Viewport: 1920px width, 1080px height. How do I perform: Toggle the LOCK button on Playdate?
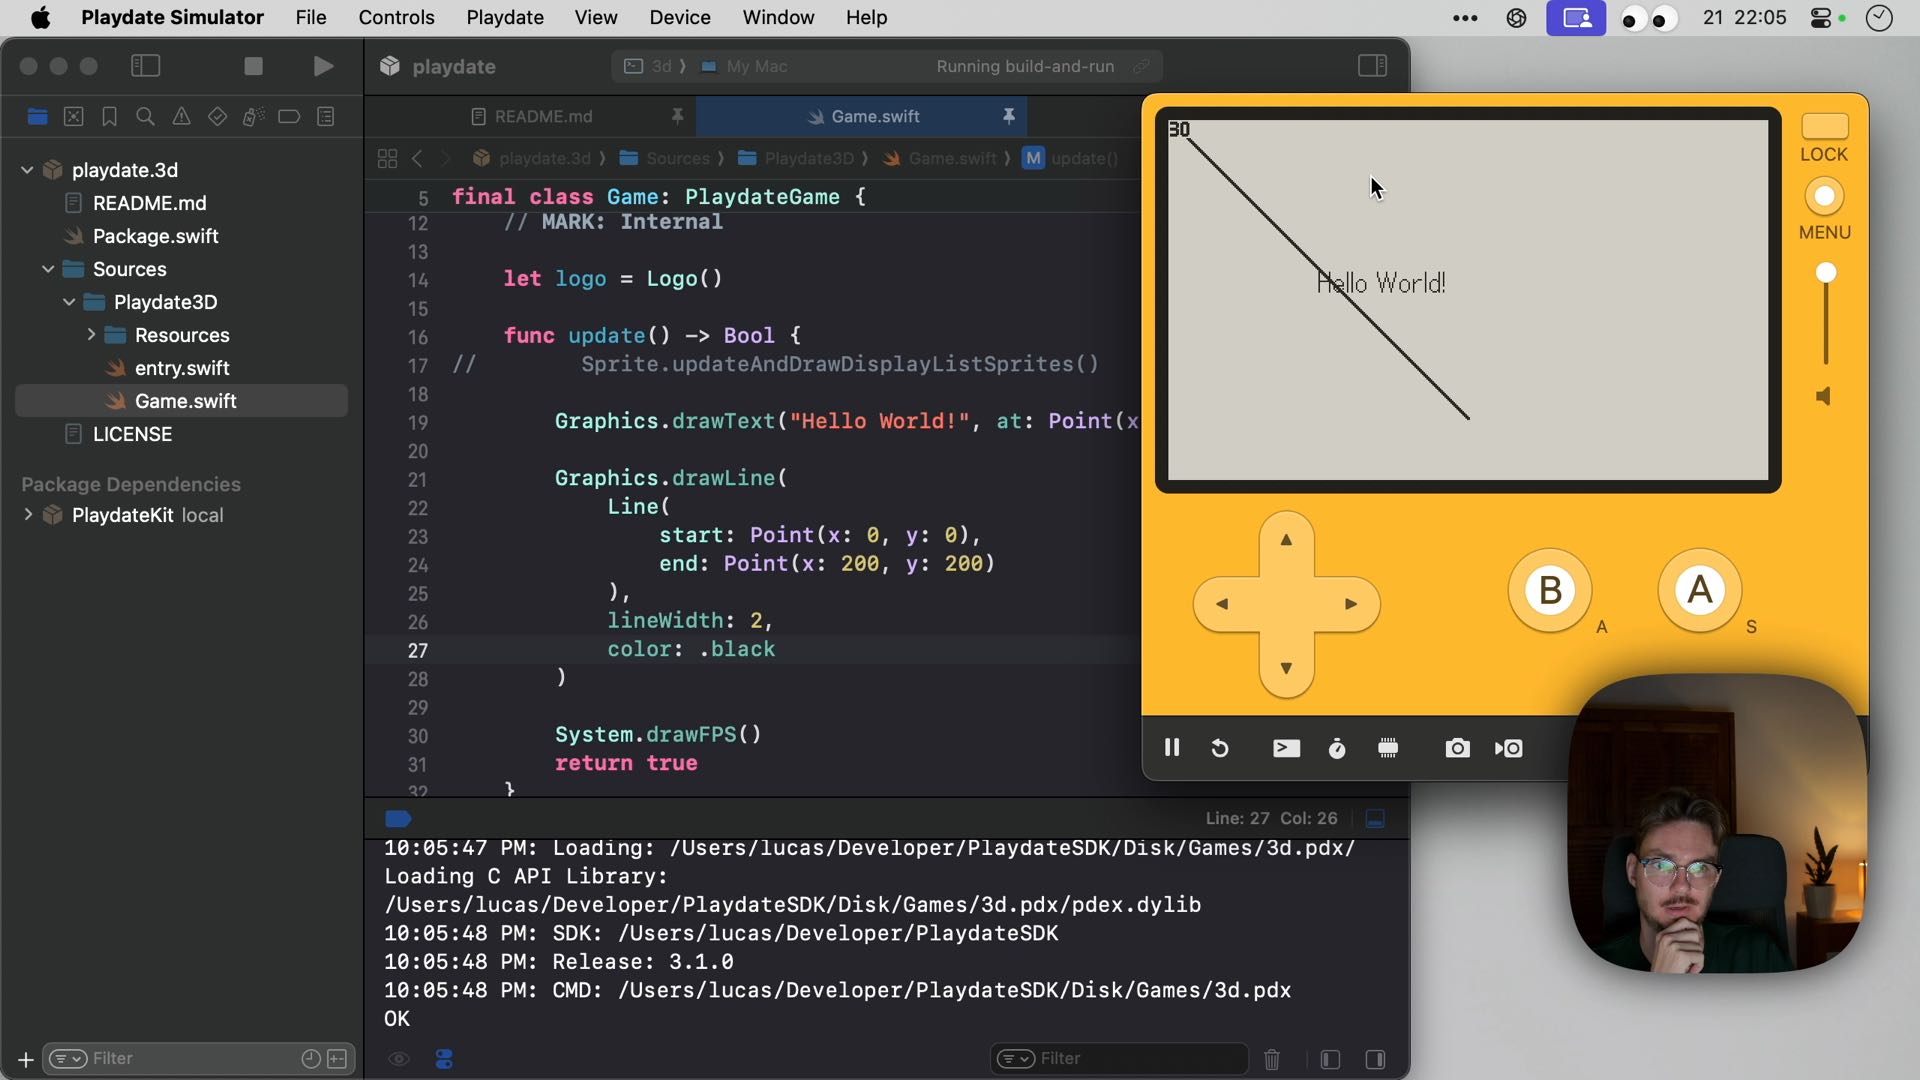(1824, 126)
